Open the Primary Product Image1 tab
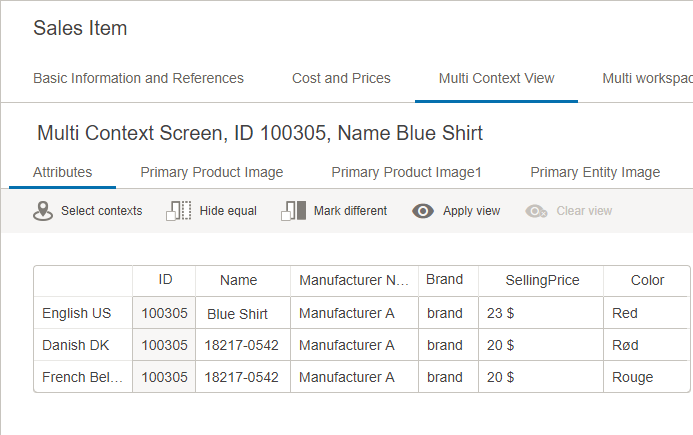Image resolution: width=693 pixels, height=435 pixels. tap(406, 172)
